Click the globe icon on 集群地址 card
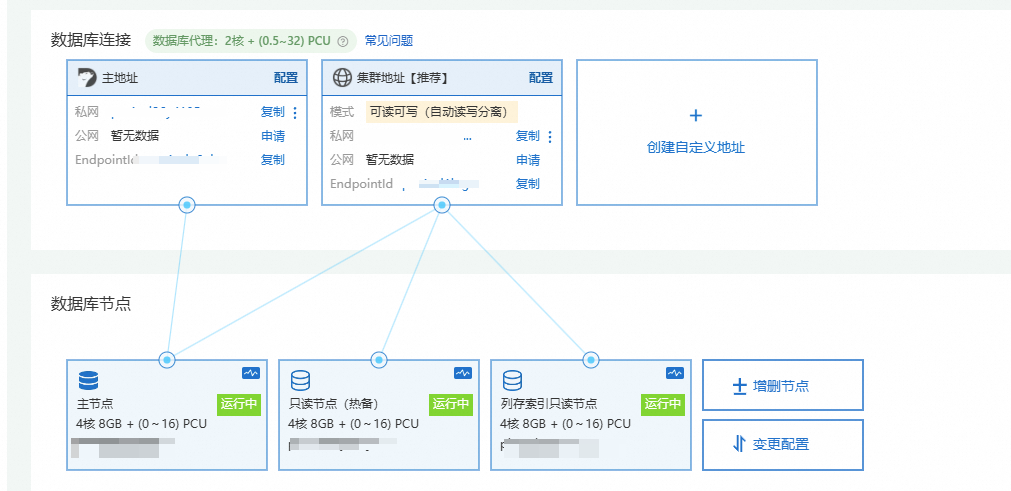1011x491 pixels. 342,78
